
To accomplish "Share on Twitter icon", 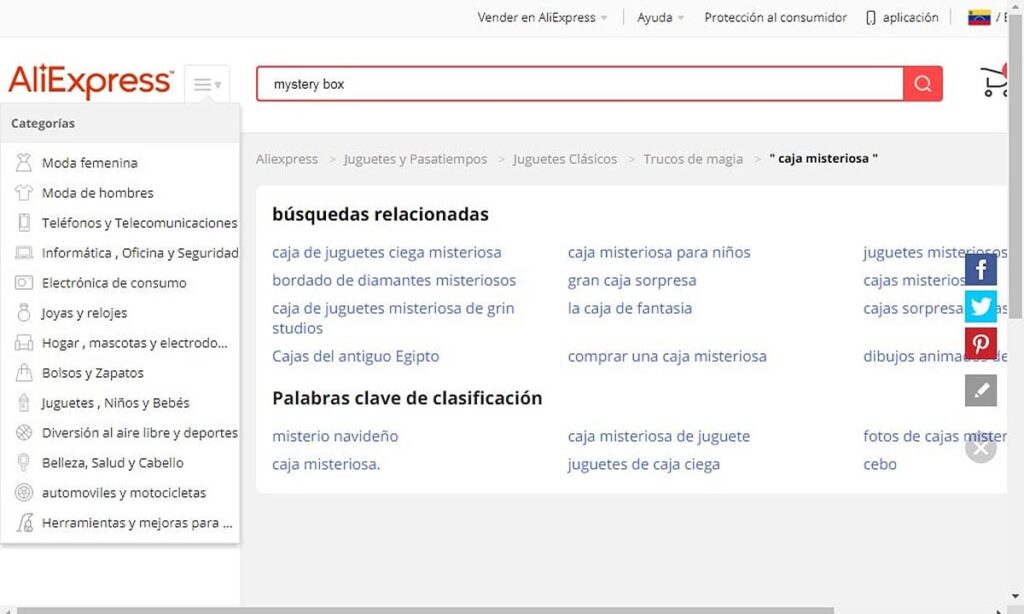I will 981,306.
